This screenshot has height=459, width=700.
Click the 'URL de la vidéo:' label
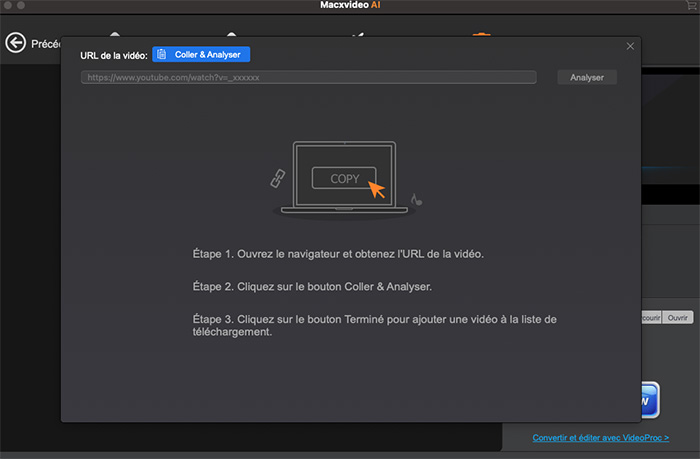[x=114, y=55]
